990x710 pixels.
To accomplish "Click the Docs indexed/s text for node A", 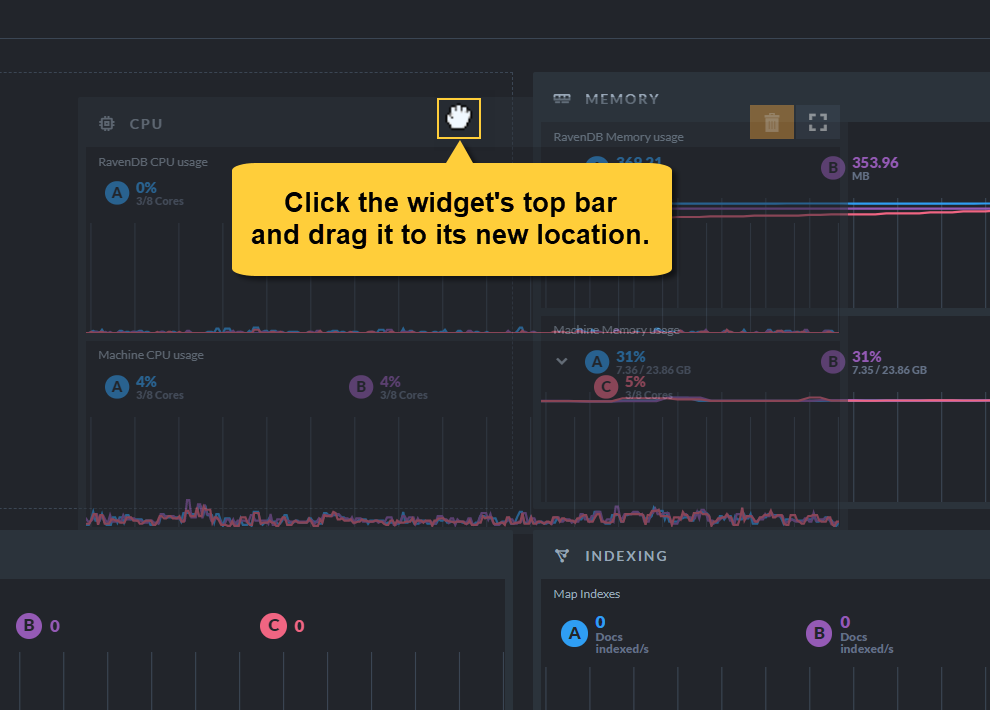I will [x=621, y=642].
